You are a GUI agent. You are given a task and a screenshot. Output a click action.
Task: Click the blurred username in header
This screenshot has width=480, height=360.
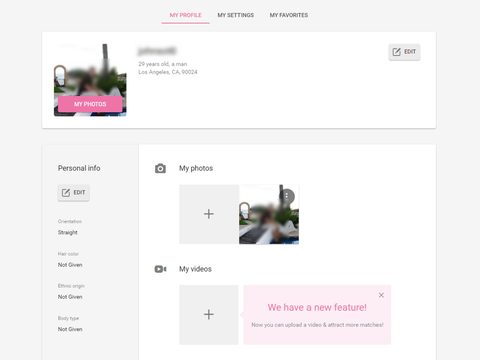157,51
